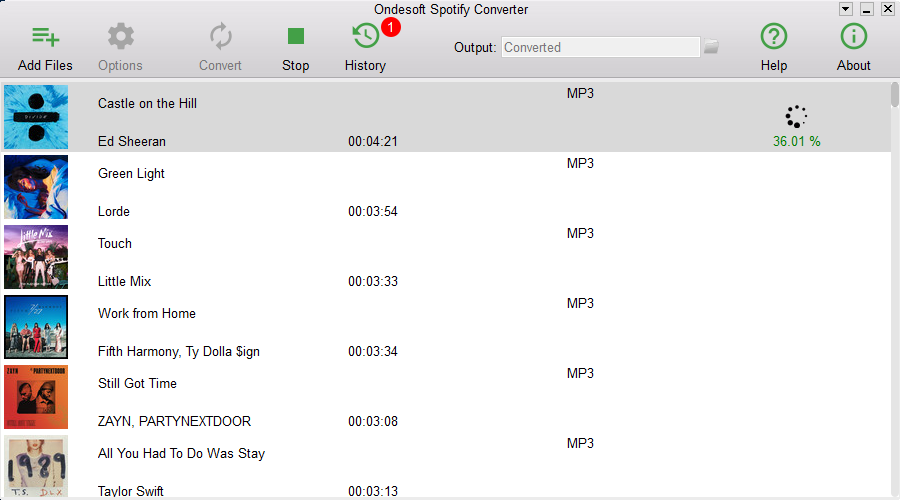The height and width of the screenshot is (500, 900).
Task: Click the MP3 format of Still Got Time
Action: pos(580,373)
